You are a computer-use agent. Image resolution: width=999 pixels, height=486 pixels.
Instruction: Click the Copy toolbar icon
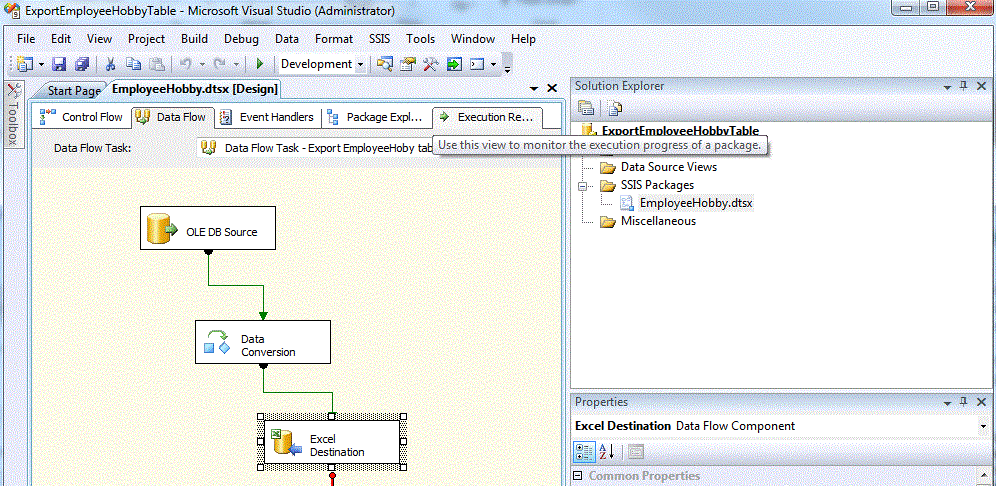point(133,64)
